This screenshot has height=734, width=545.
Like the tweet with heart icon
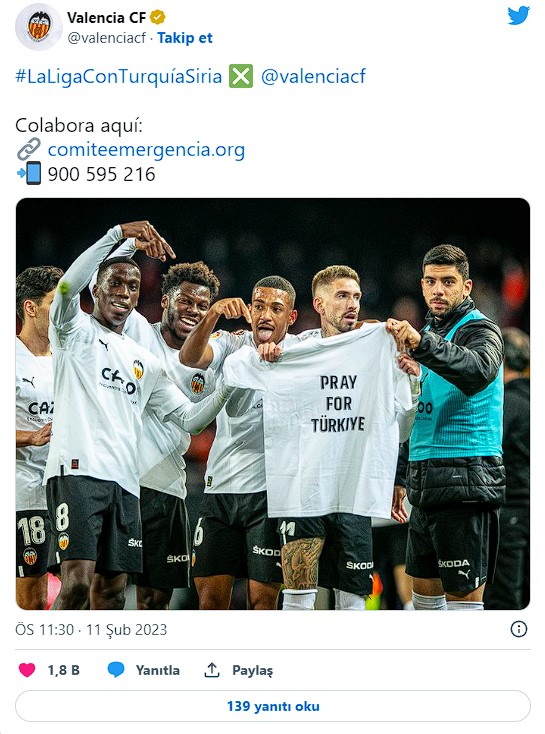(27, 670)
